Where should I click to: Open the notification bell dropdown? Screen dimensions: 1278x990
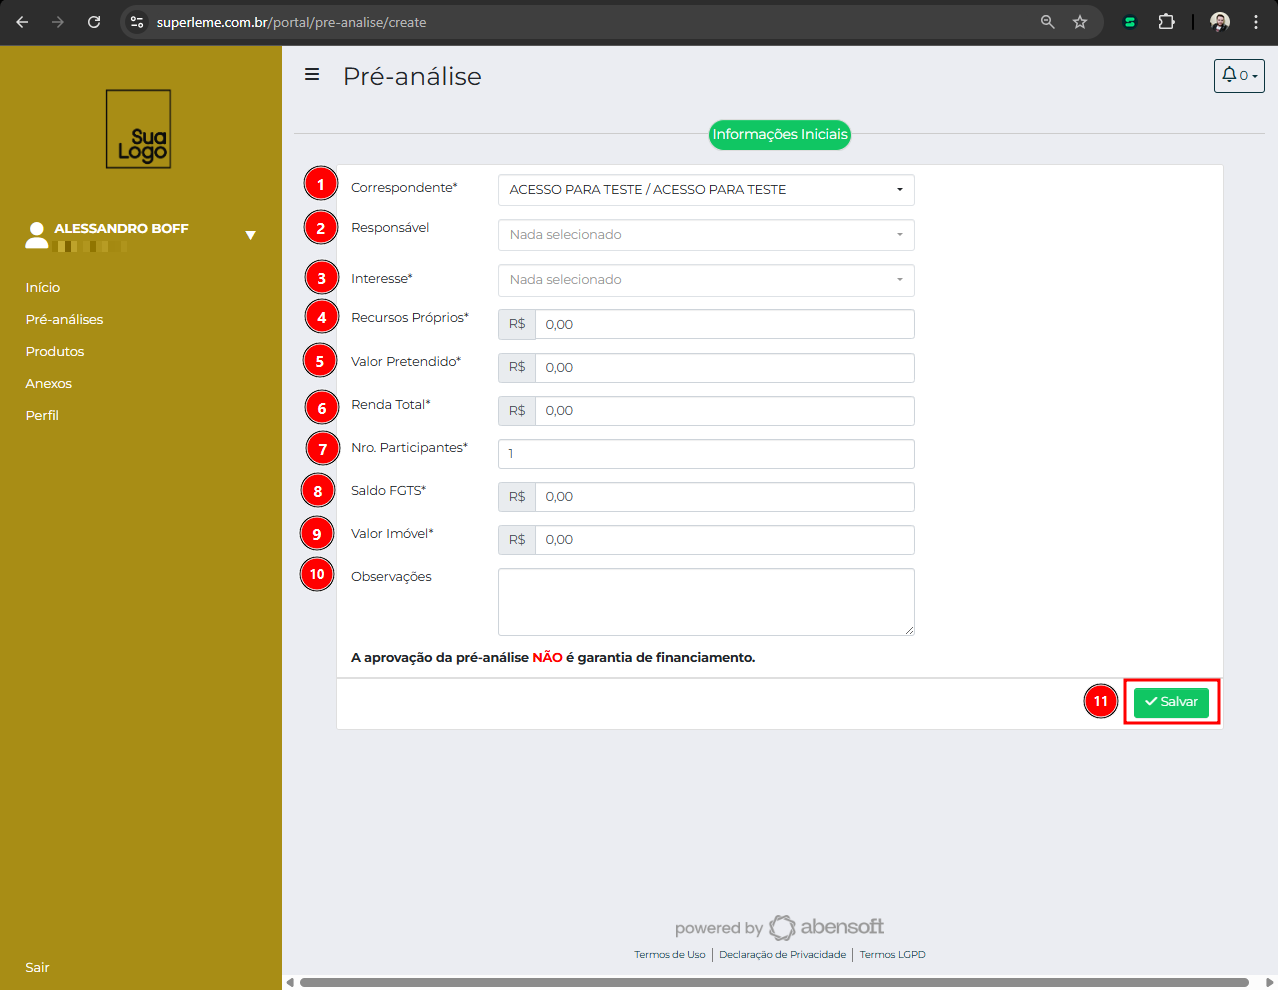[1238, 76]
